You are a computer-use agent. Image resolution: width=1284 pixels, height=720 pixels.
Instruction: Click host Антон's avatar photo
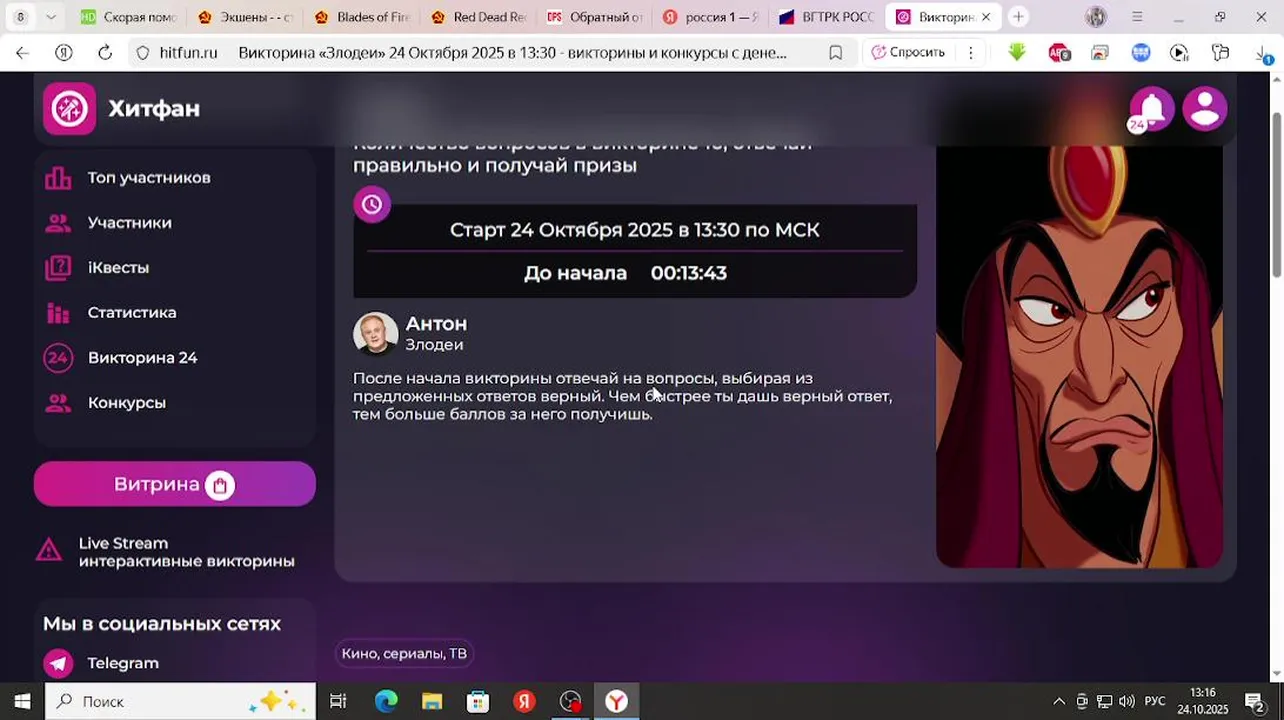click(376, 333)
